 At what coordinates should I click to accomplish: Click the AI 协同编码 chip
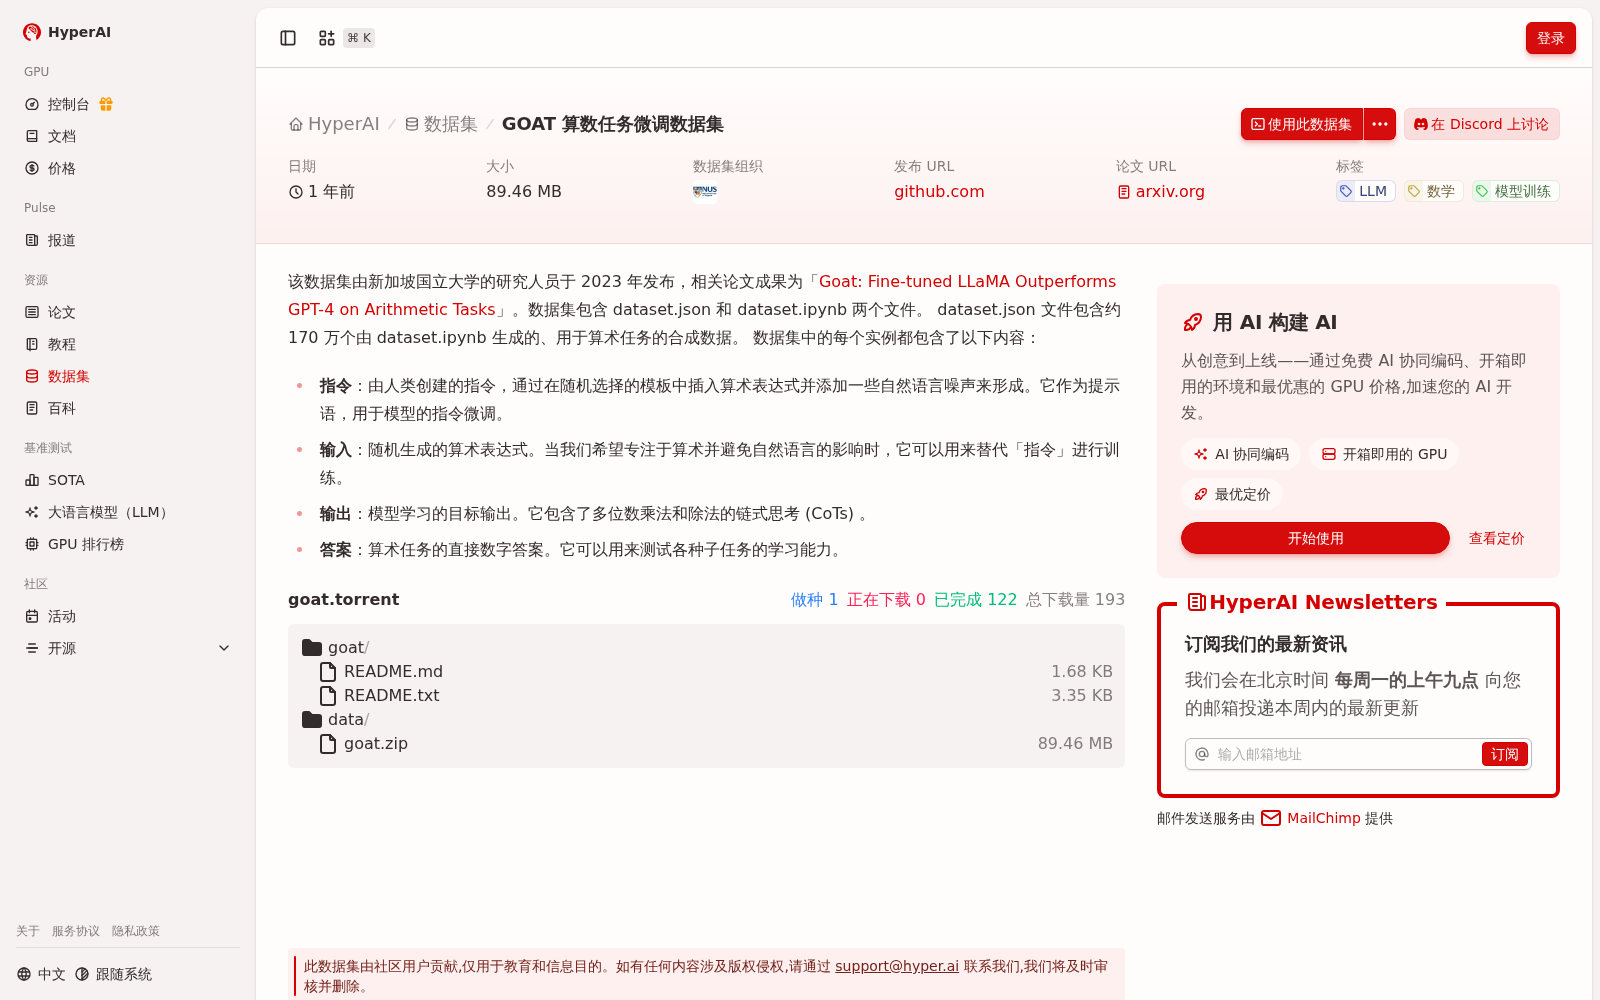(x=1241, y=454)
